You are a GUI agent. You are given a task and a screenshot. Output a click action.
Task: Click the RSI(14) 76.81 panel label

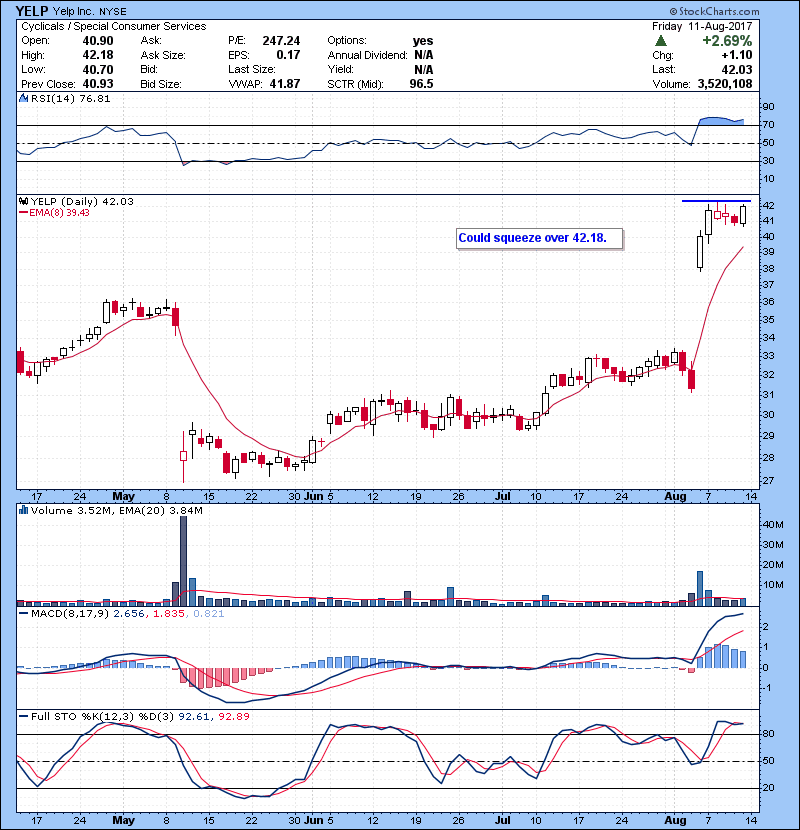point(70,98)
